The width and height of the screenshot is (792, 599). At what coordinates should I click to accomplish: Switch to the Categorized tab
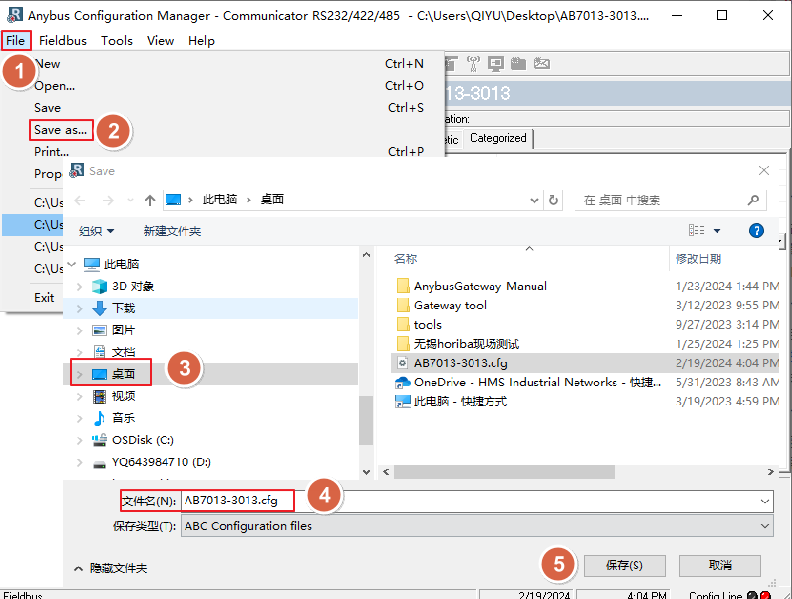click(x=498, y=138)
